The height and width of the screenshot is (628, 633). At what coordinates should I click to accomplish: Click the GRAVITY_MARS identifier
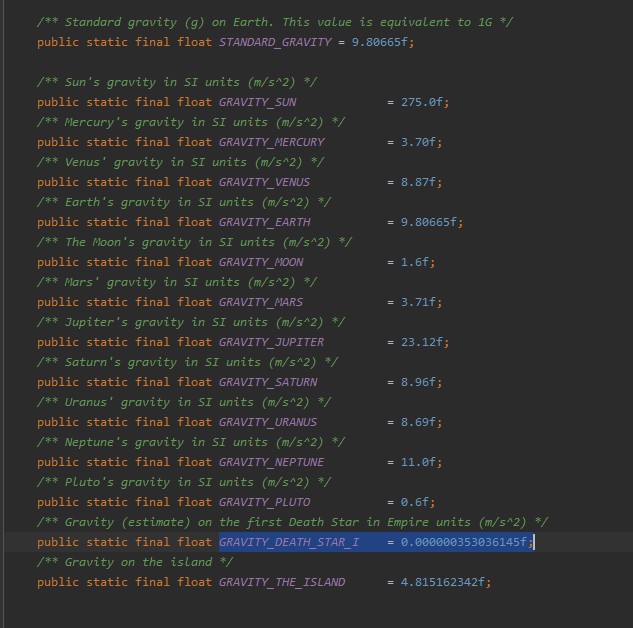point(261,302)
